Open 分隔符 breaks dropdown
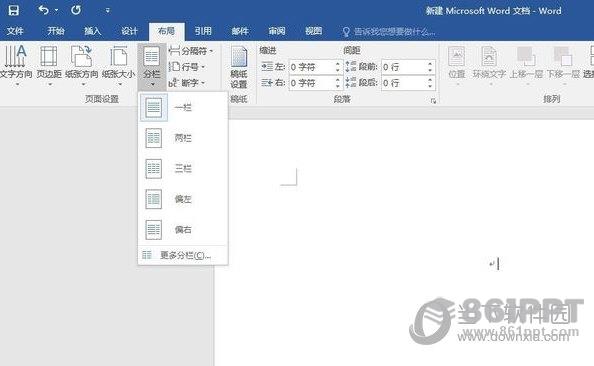The height and width of the screenshot is (366, 594). point(191,51)
